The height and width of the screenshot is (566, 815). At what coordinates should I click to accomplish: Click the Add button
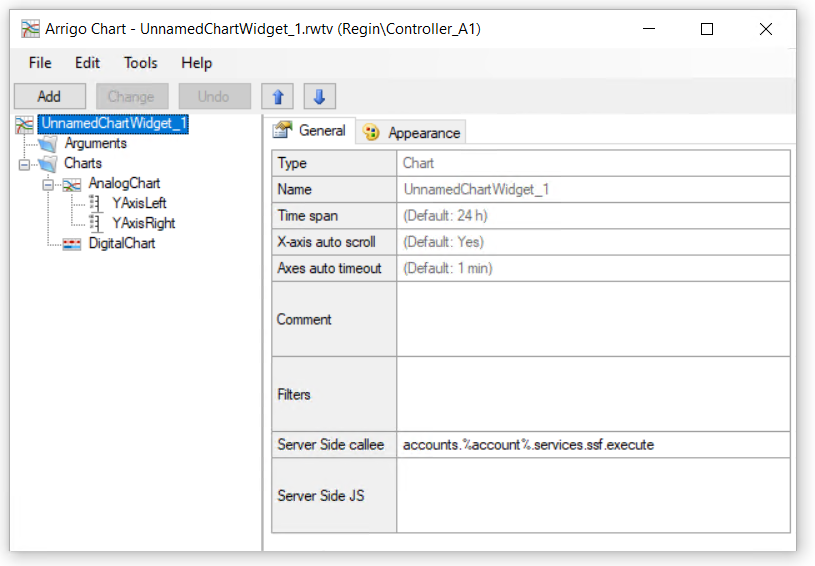point(49,97)
